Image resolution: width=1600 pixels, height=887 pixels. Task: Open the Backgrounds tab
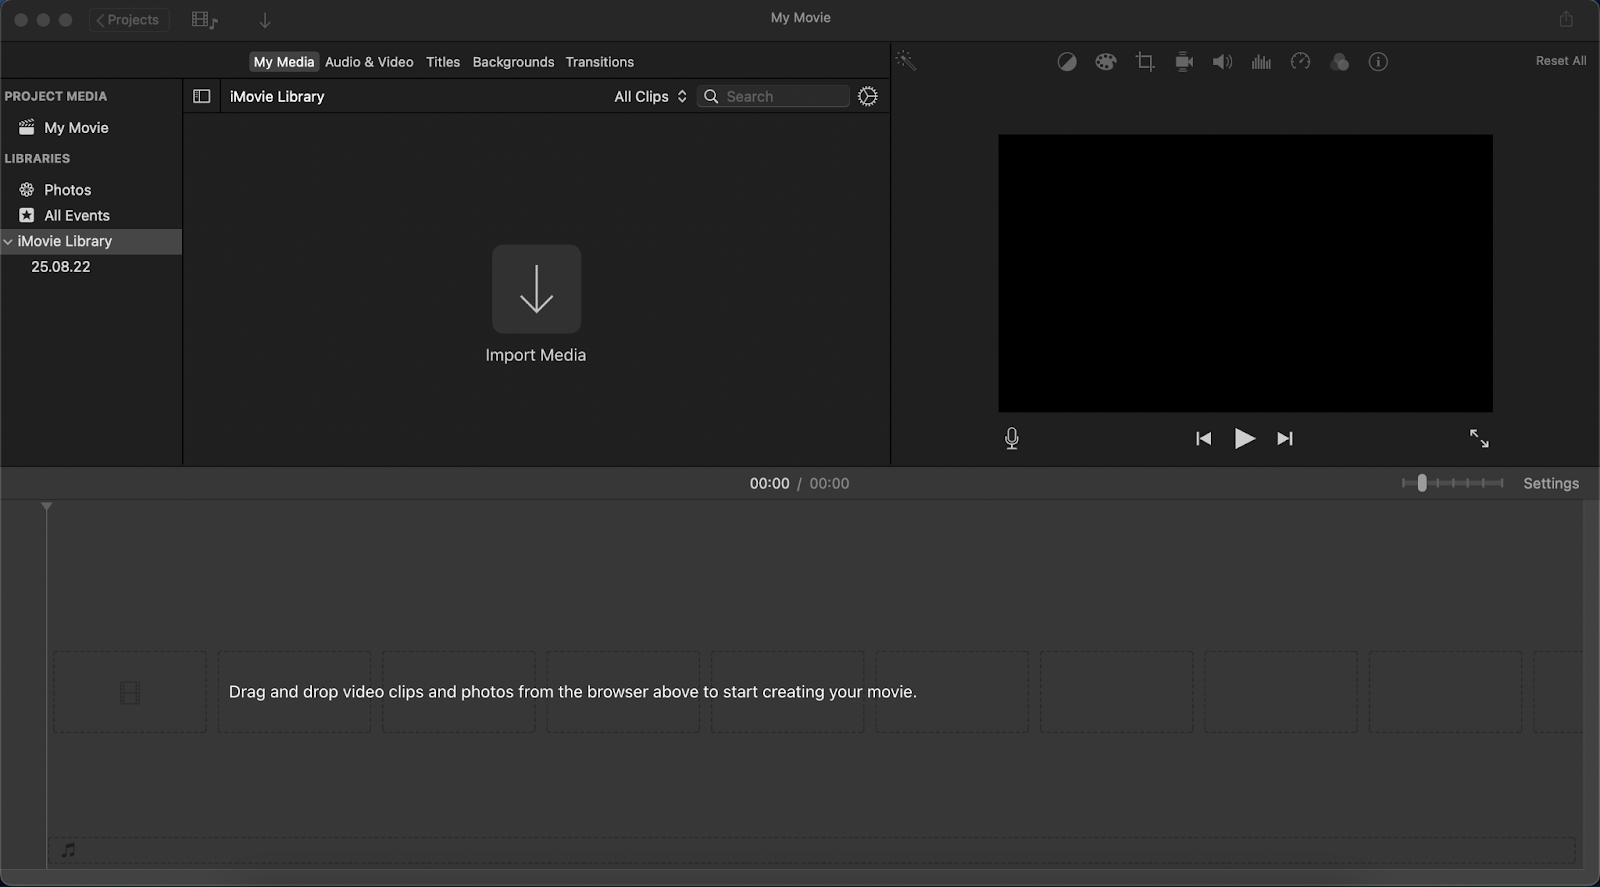[513, 62]
